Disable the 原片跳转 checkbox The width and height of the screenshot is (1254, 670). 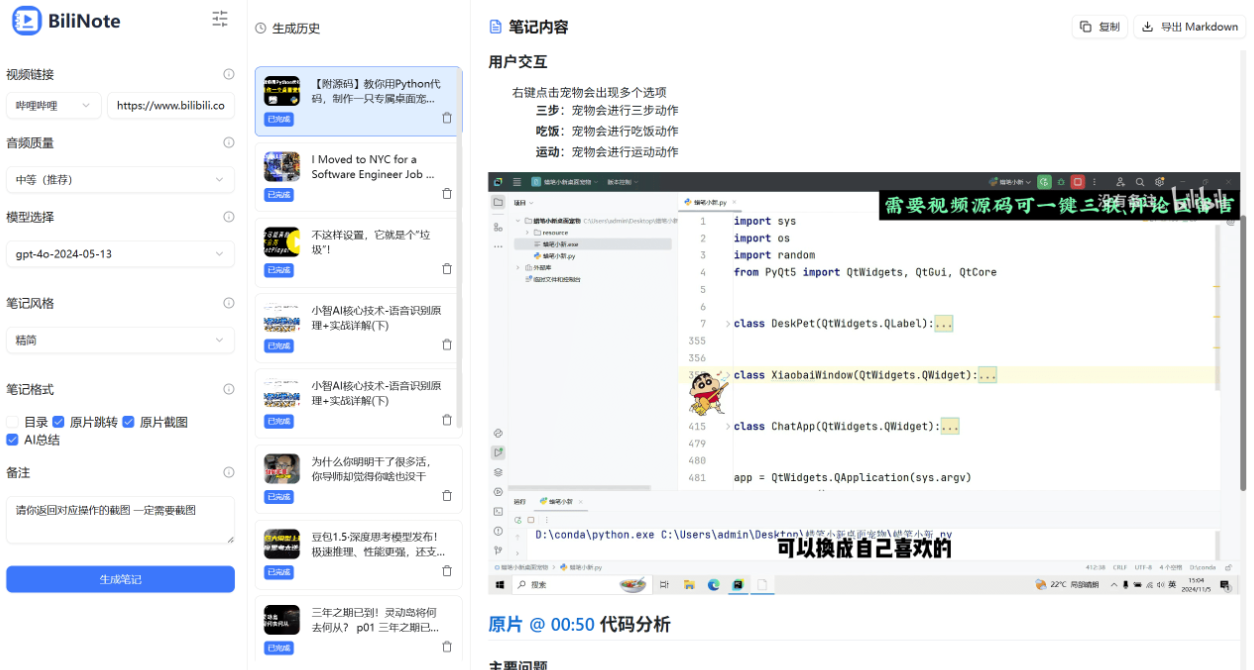[x=56, y=421]
